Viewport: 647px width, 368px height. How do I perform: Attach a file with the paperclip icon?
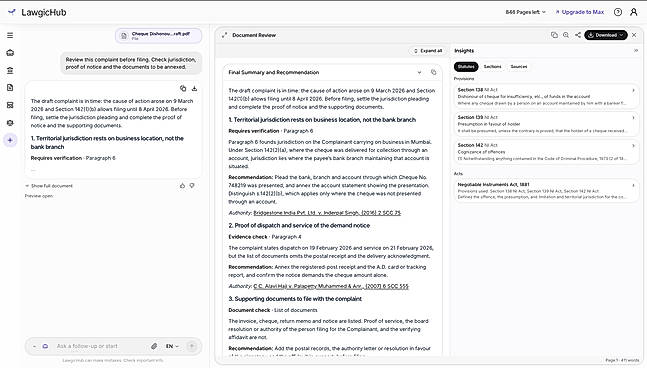(x=154, y=346)
